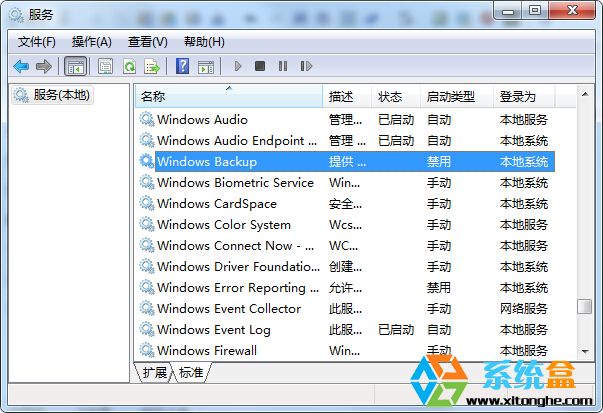The width and height of the screenshot is (603, 413).
Task: Select the Windows Firewall service row
Action: point(207,351)
